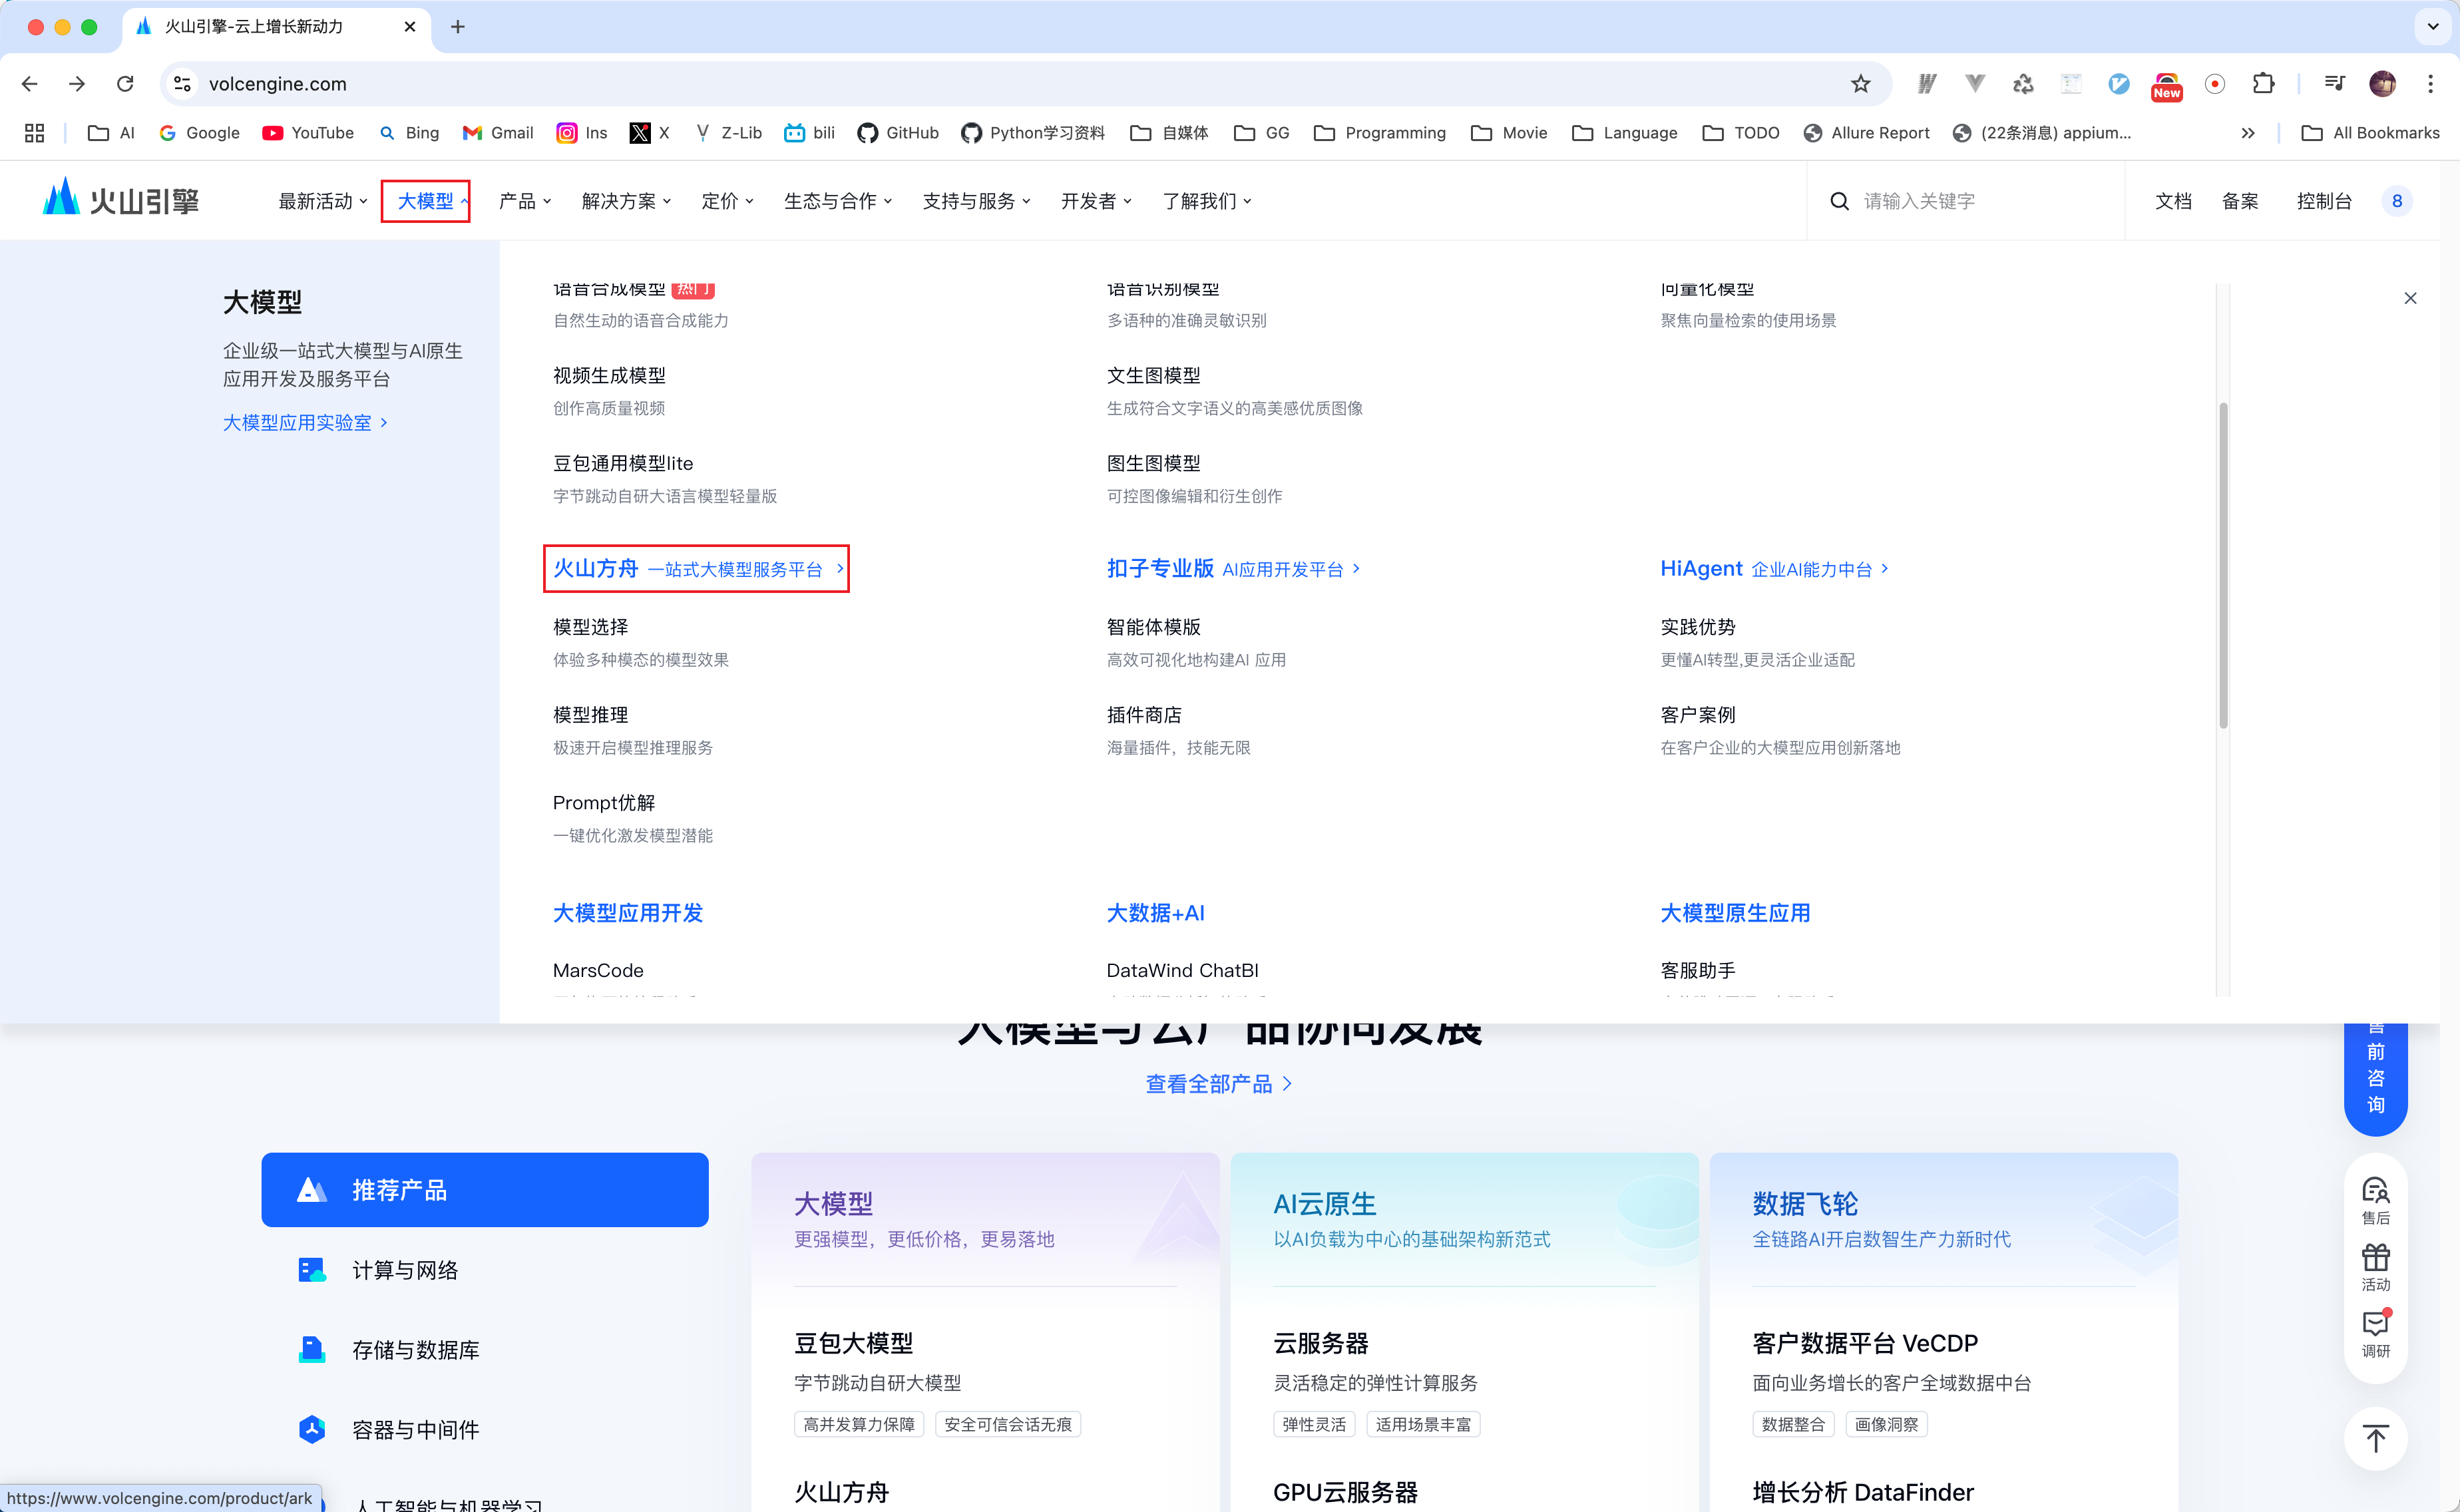Viewport: 2460px width, 1512px height.
Task: Expand the 生态与合作 nav dropdown
Action: [x=838, y=201]
